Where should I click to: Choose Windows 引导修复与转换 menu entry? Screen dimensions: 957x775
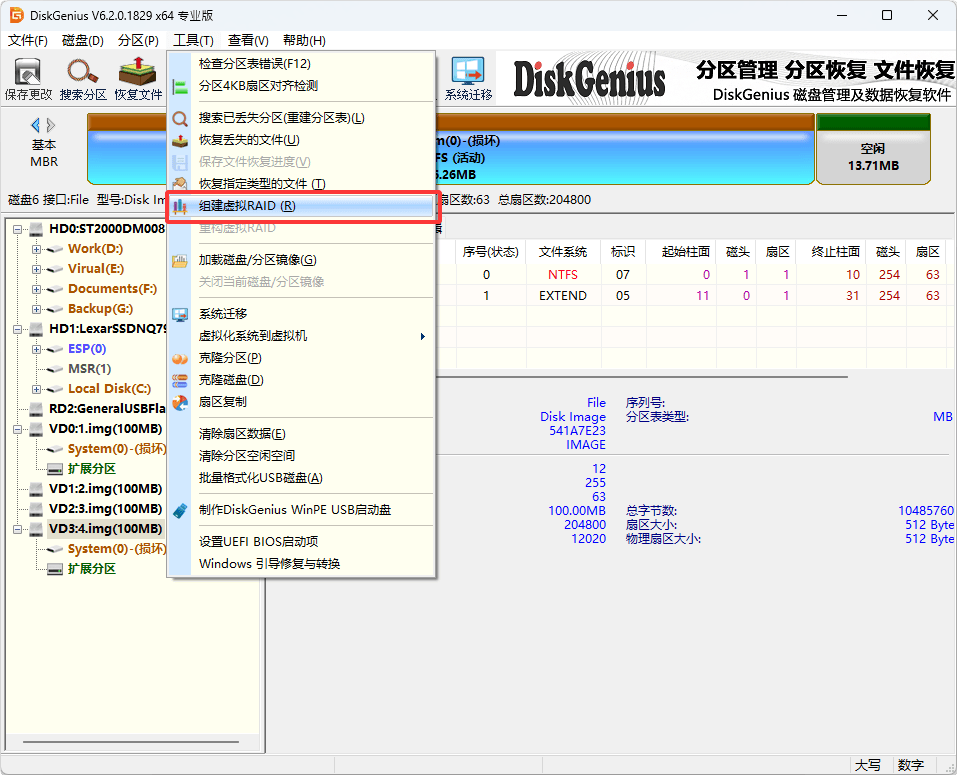click(x=302, y=563)
